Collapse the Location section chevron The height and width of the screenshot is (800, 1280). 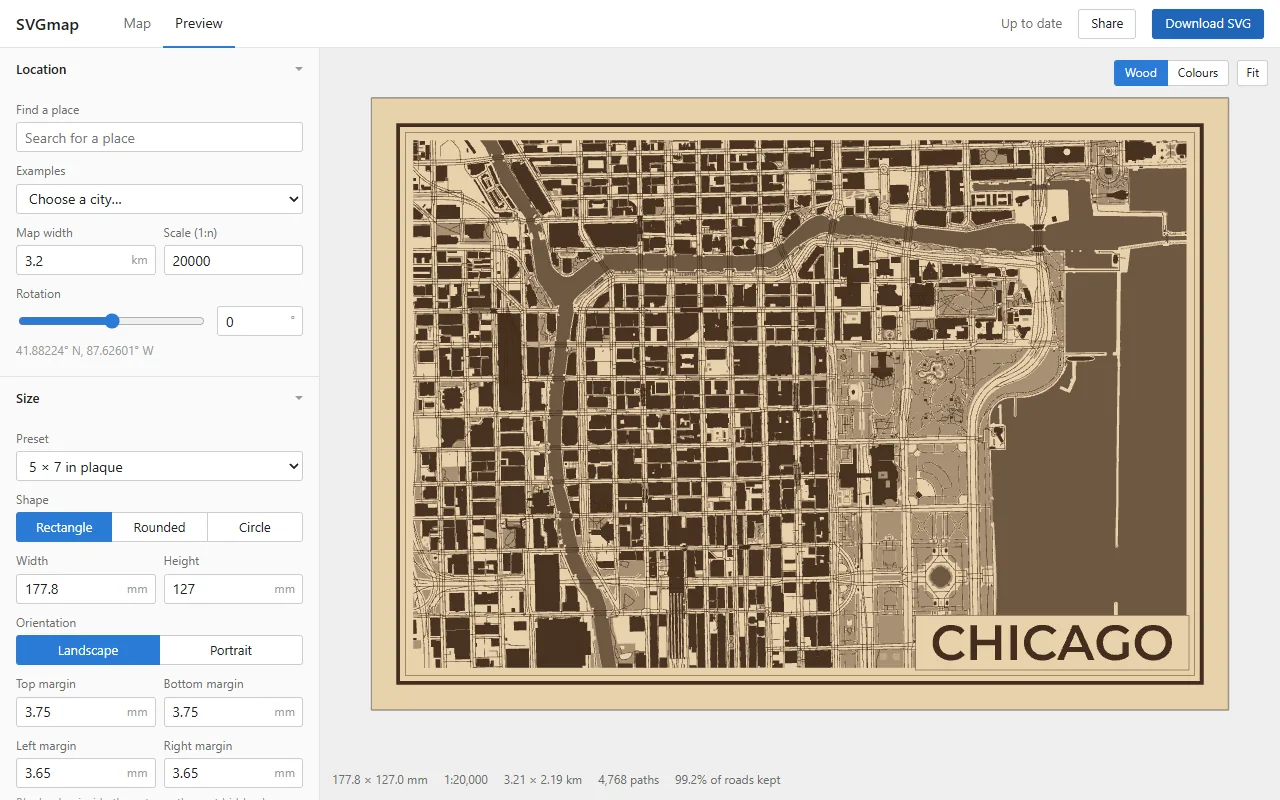click(x=298, y=70)
